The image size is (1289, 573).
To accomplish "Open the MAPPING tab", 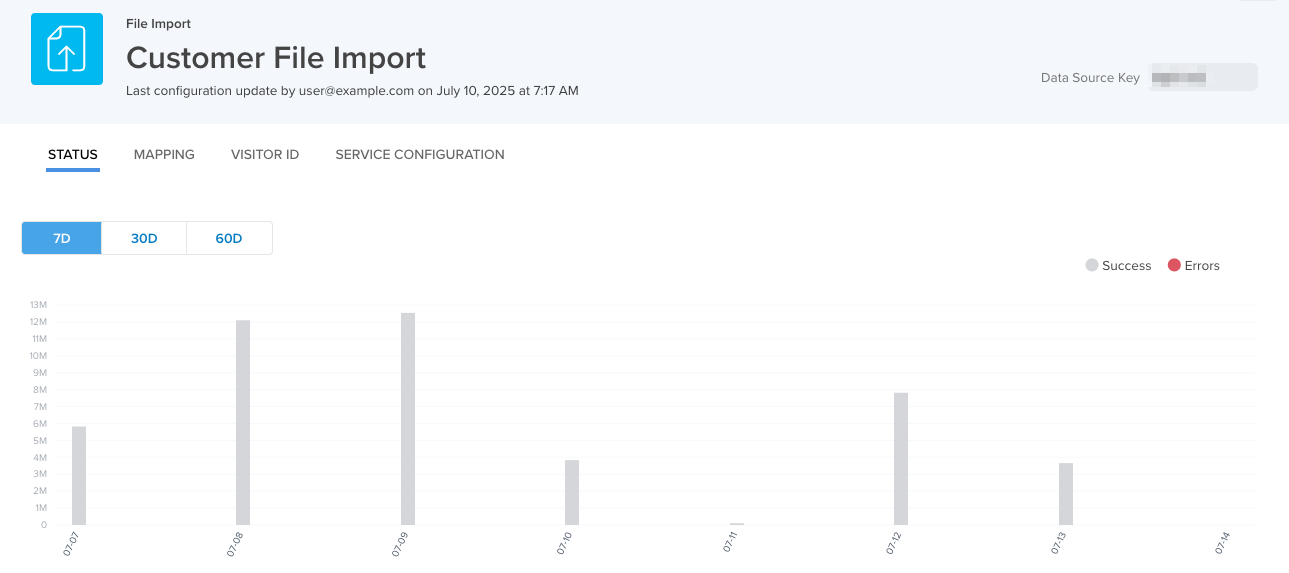I will click(x=164, y=155).
